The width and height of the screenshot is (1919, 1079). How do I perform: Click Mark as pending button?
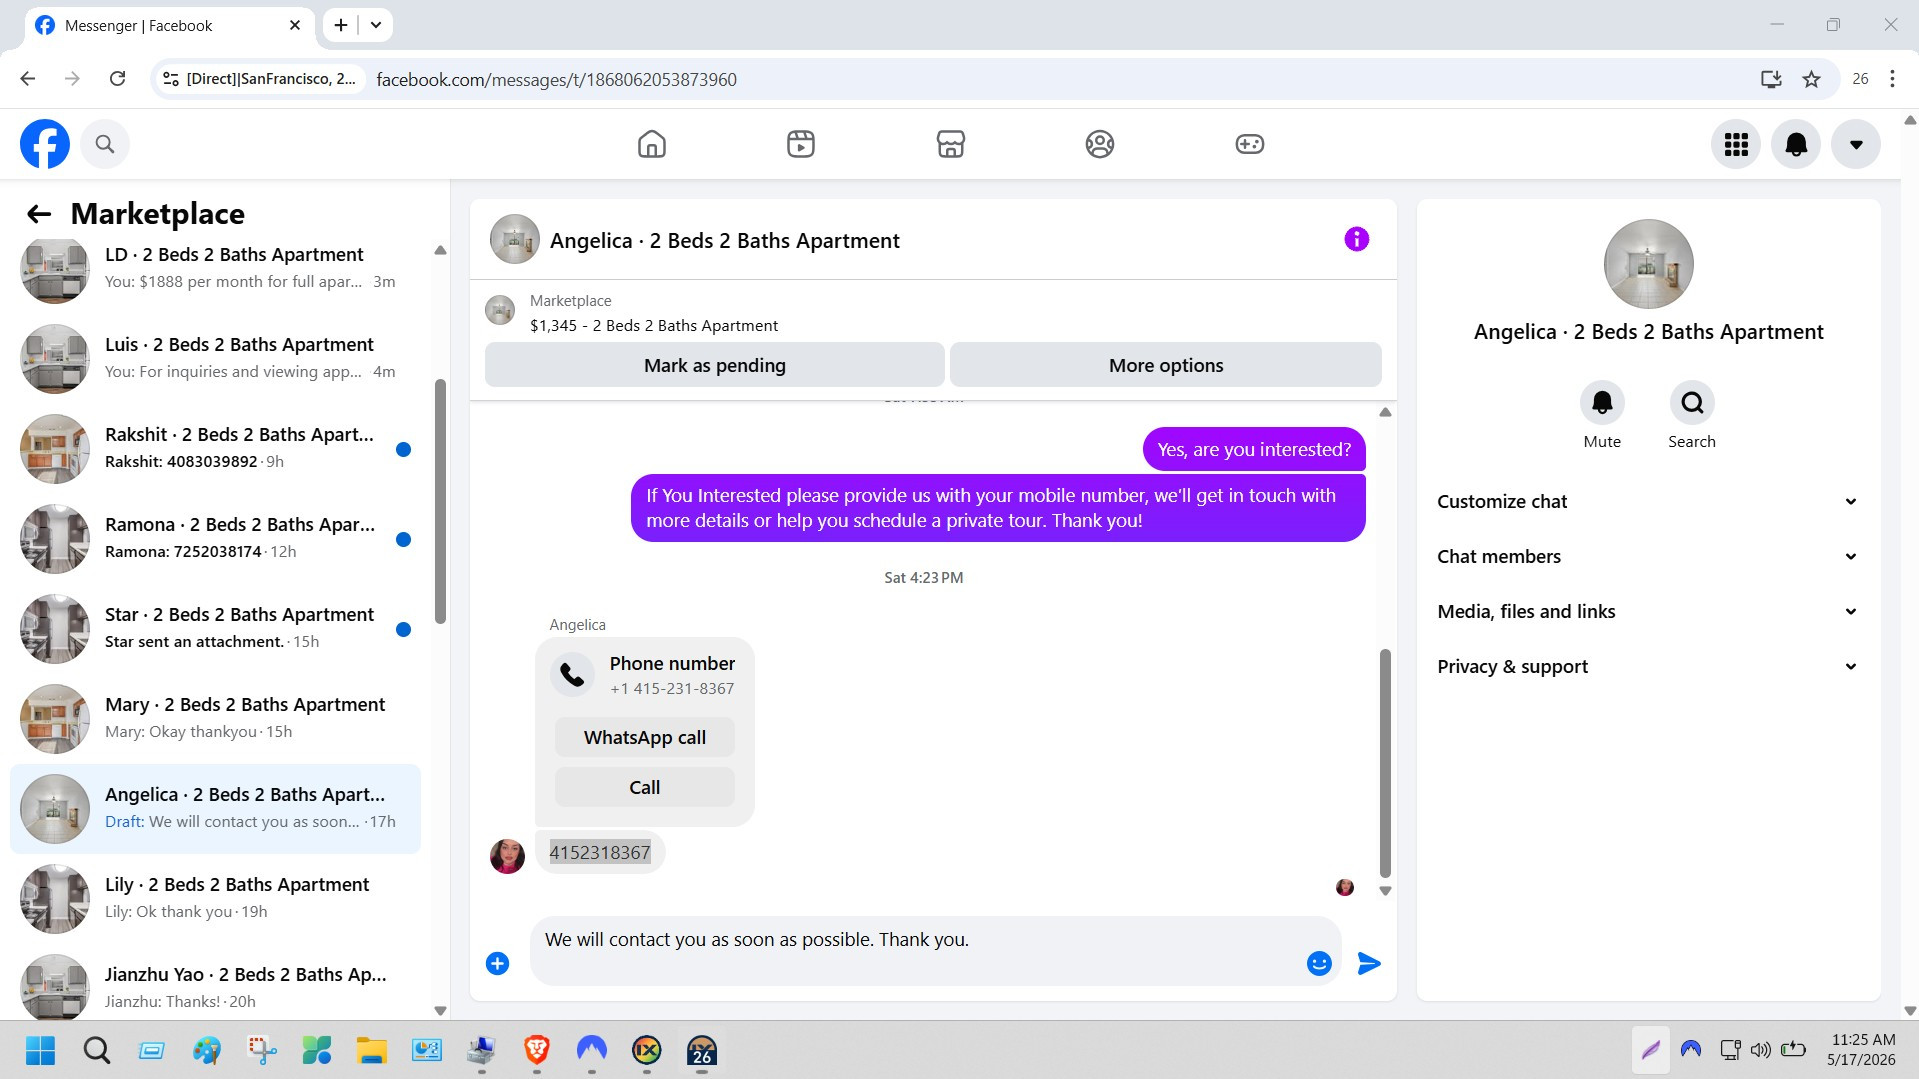(x=715, y=365)
